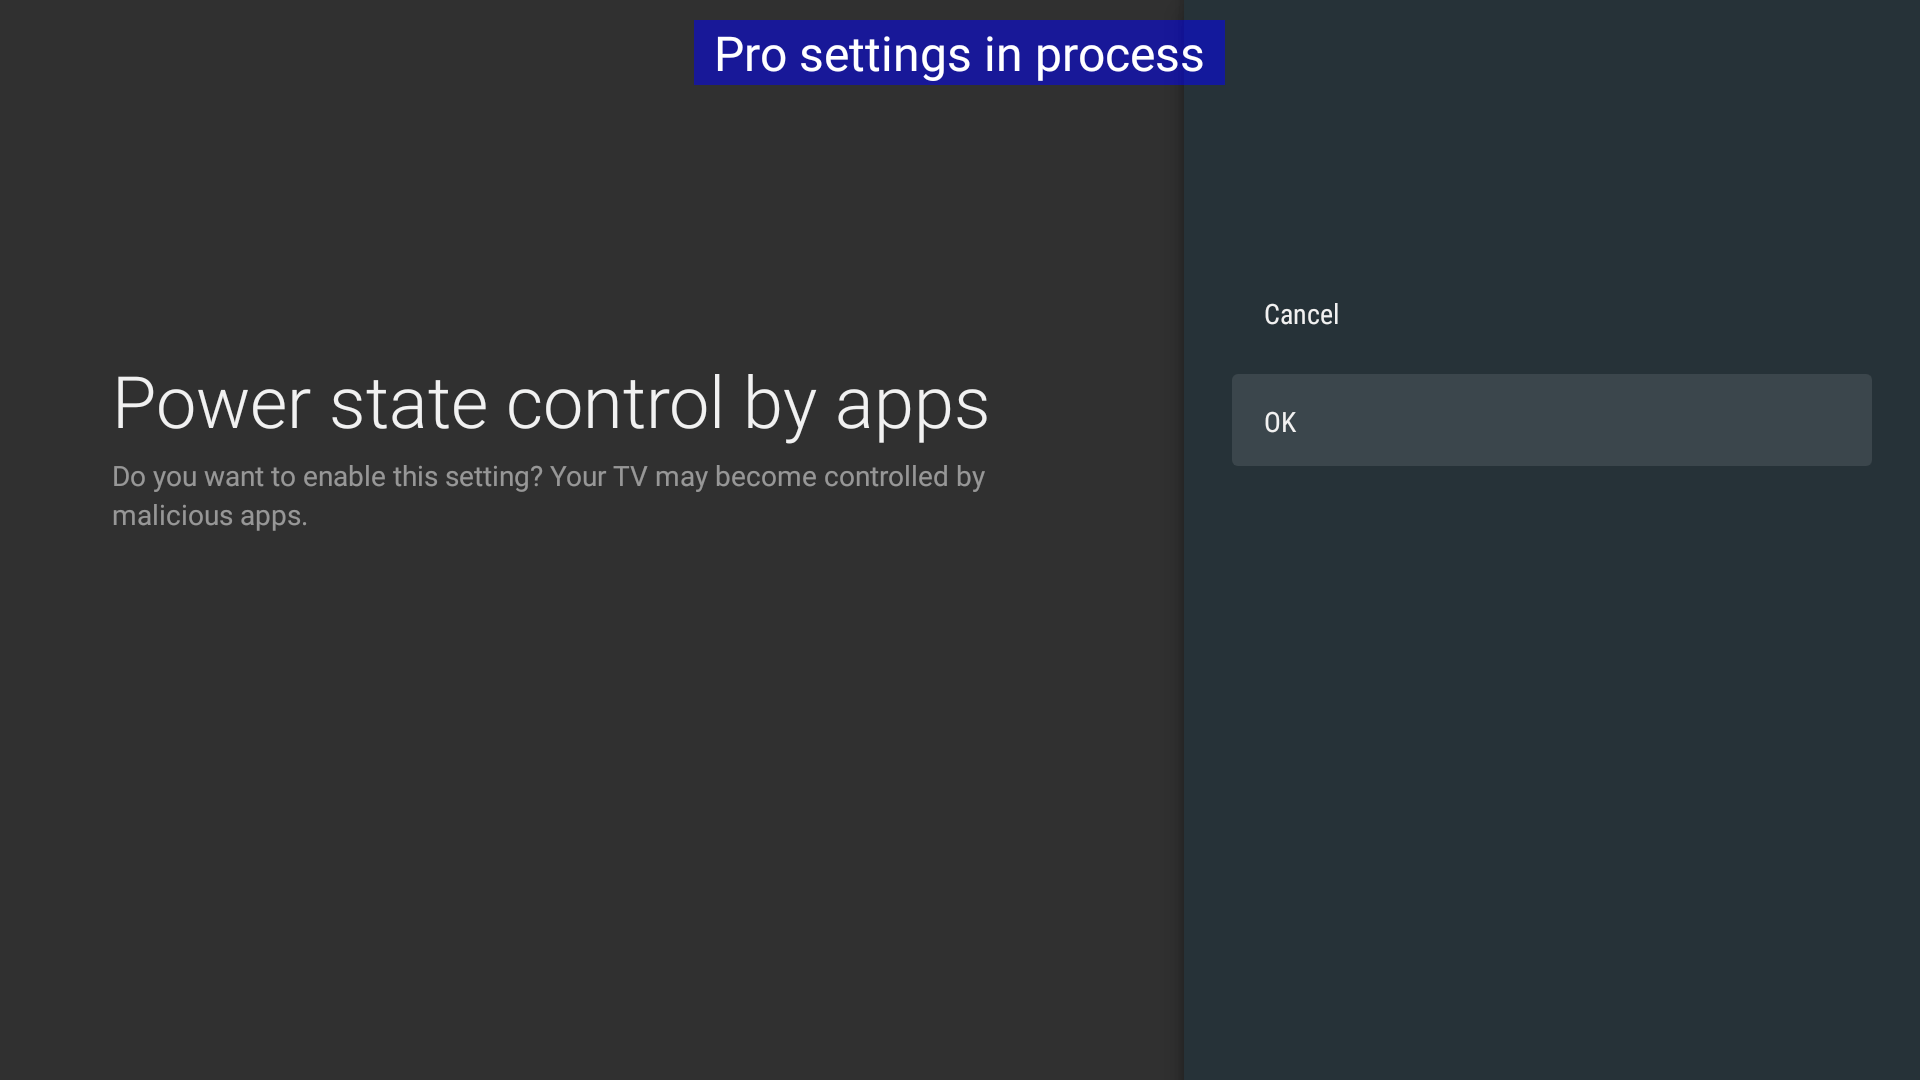
Task: Click 'Do you want to enable this setting?' text
Action: click(x=327, y=477)
